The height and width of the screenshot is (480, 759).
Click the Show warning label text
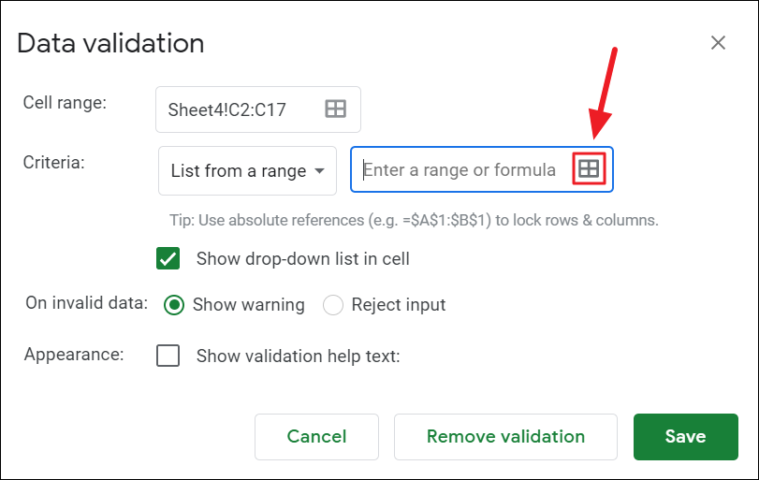249,305
